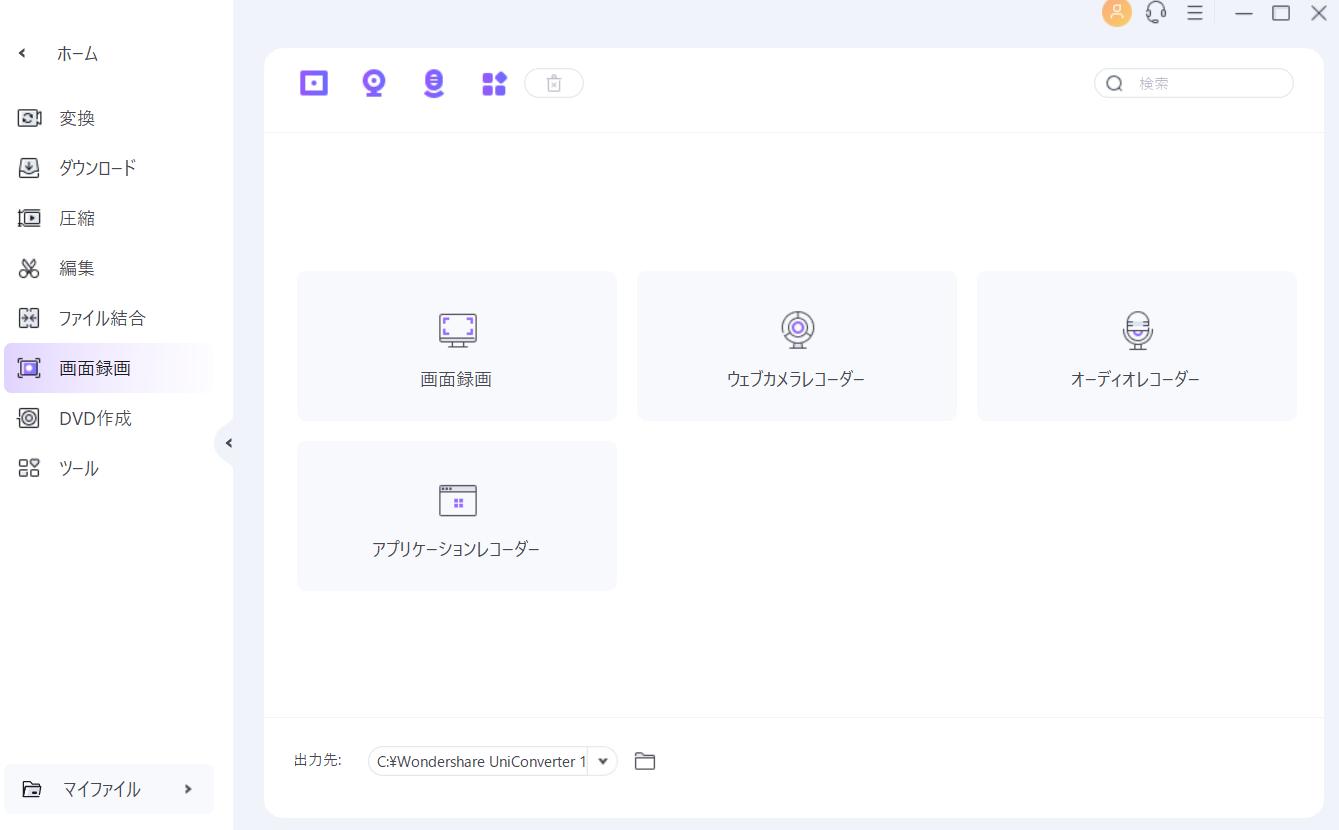The height and width of the screenshot is (830, 1339).
Task: Open the output folder icon
Action: (645, 761)
